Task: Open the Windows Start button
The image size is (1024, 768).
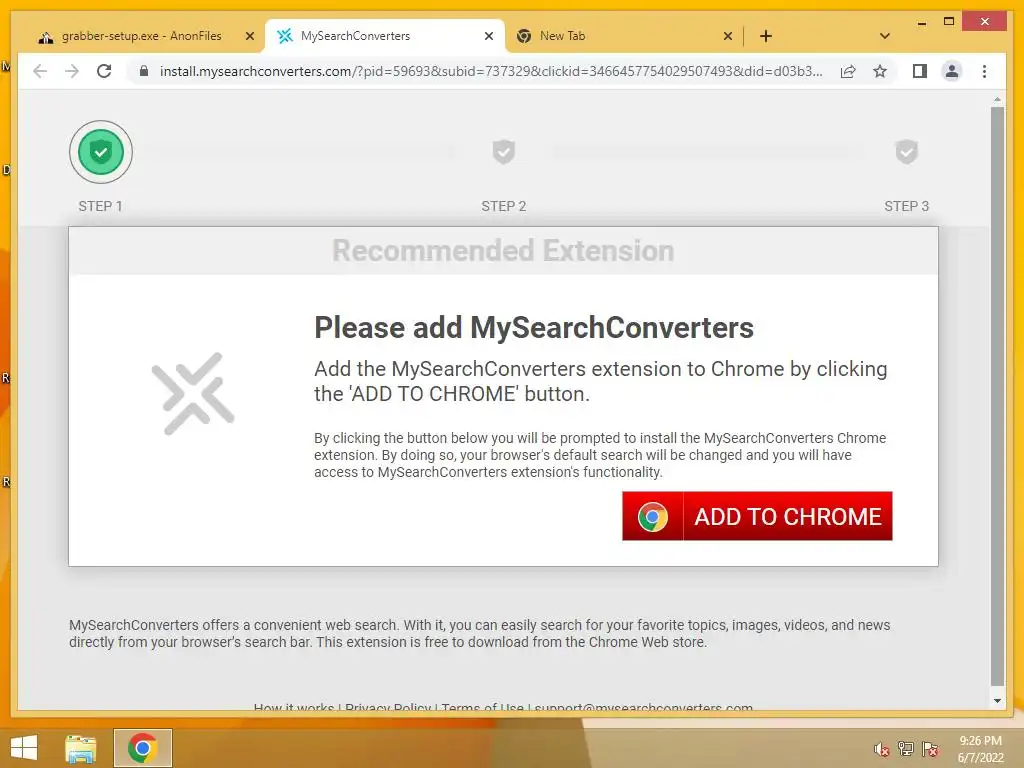Action: 24,748
